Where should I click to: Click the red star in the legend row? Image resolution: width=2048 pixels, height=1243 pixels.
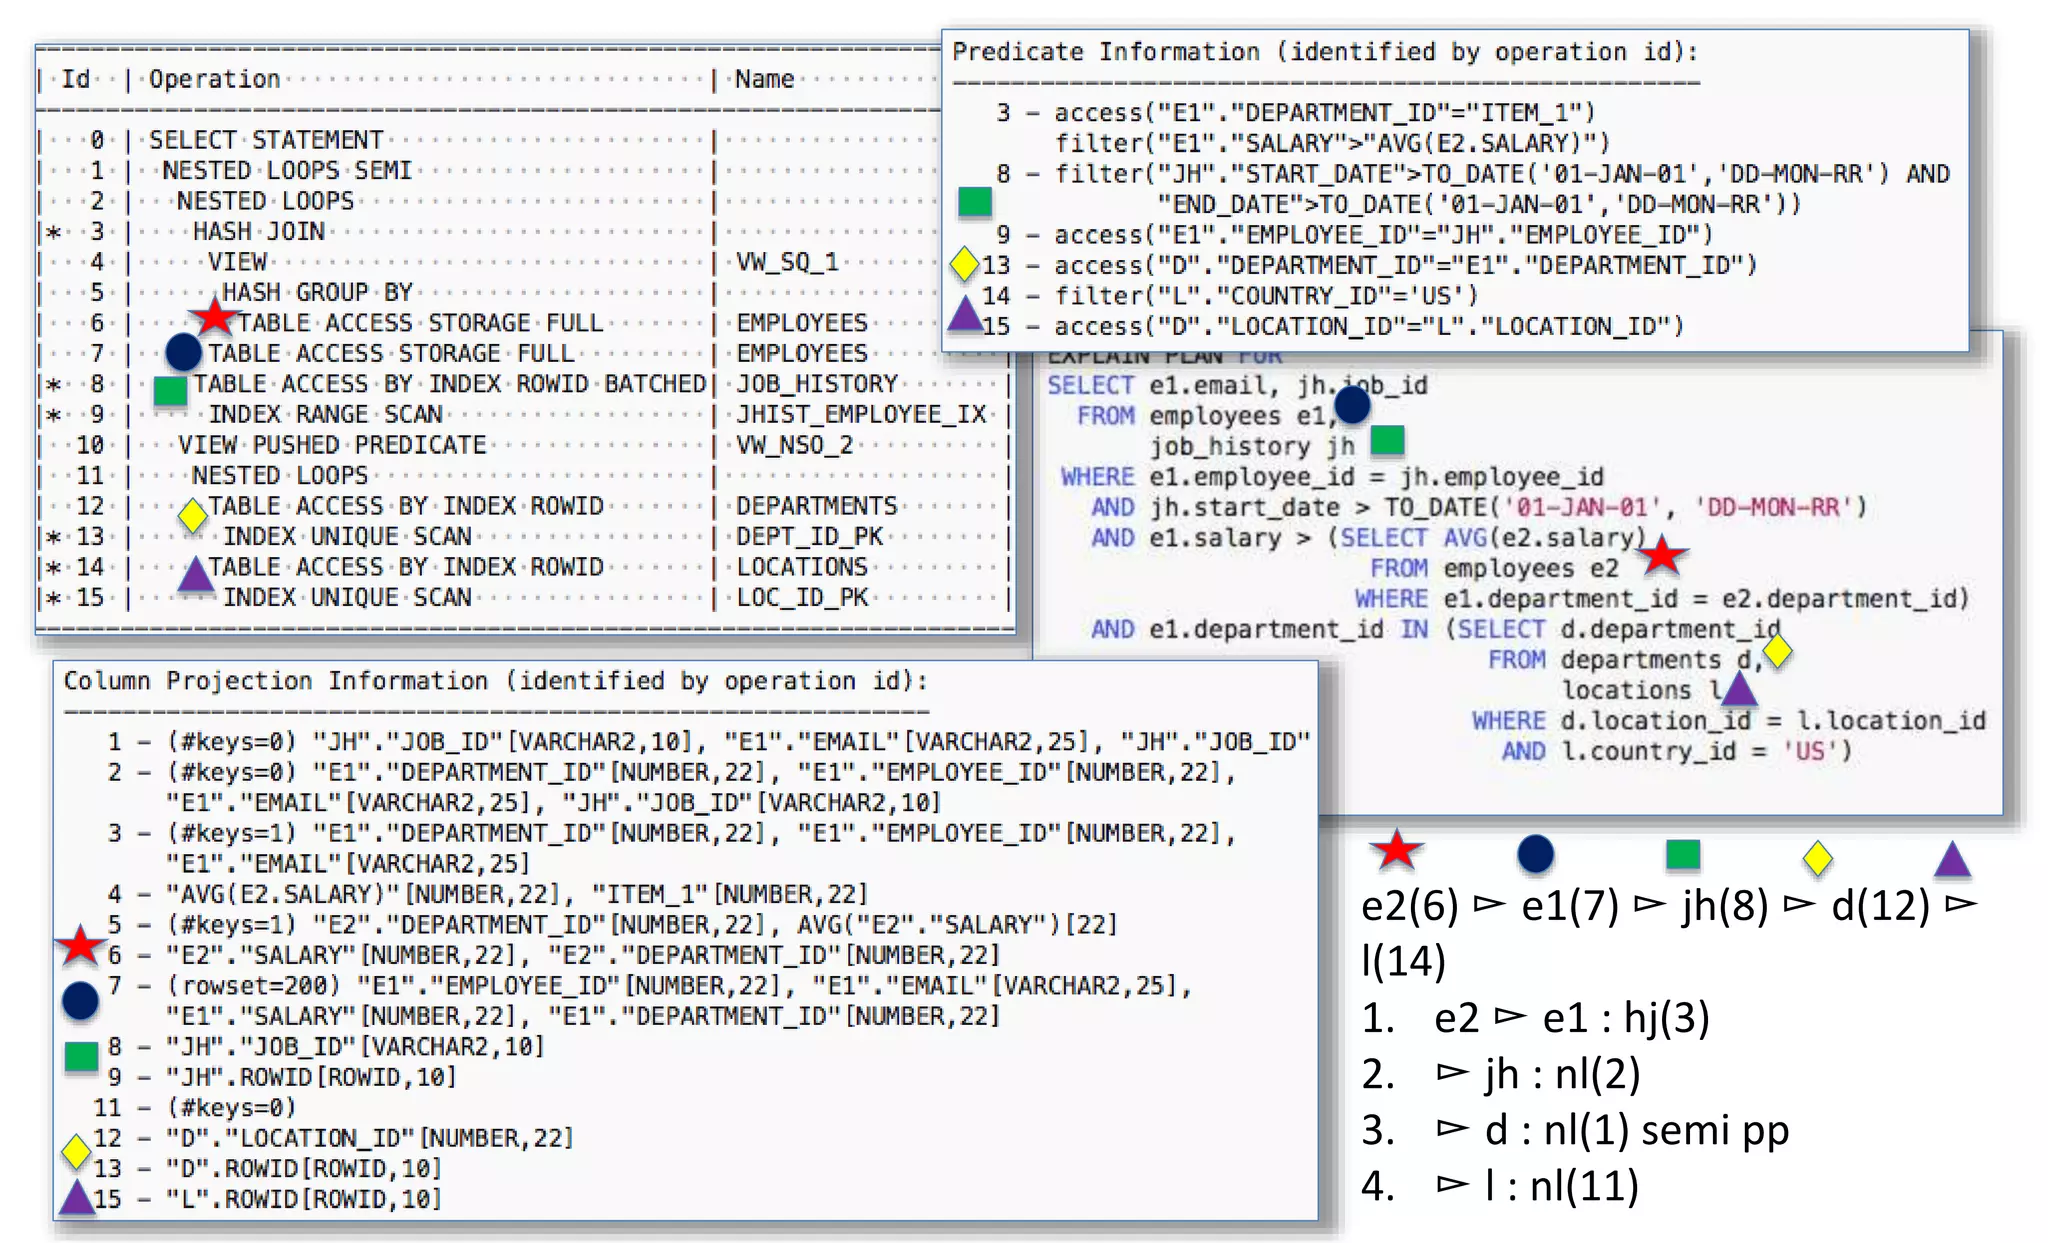coord(1396,851)
